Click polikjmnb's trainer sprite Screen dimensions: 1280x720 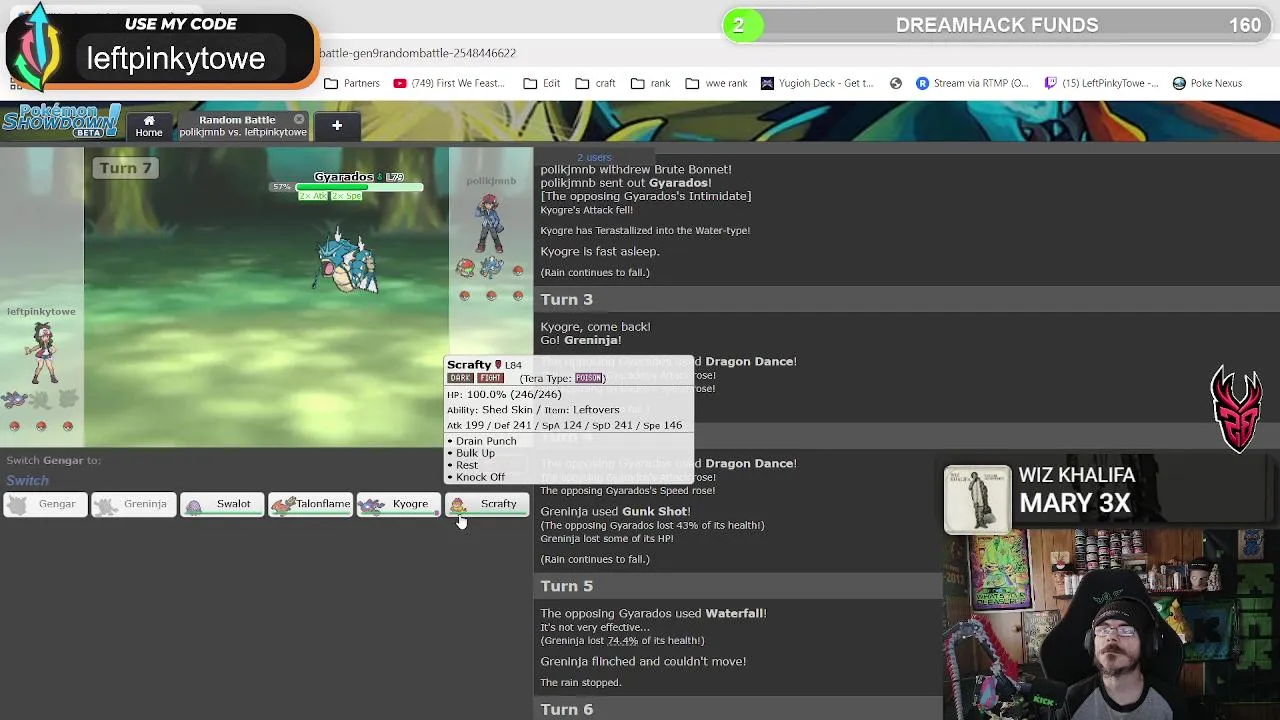tap(489, 223)
